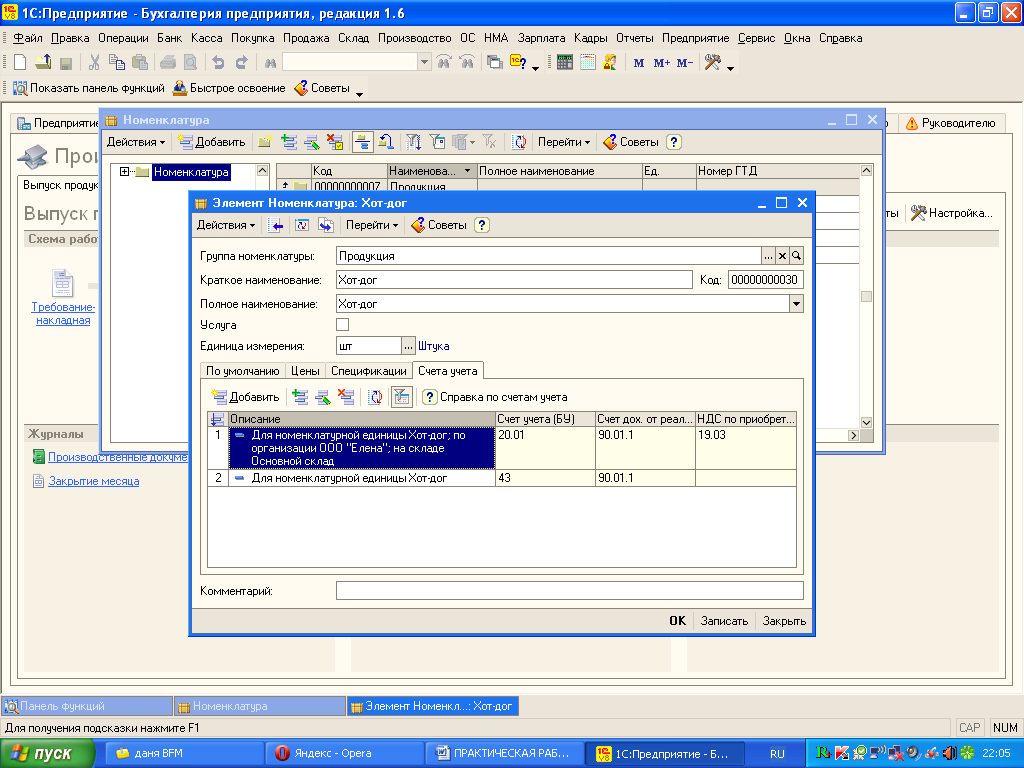Click the help question icon in Хот-дог element toolbar

click(482, 225)
